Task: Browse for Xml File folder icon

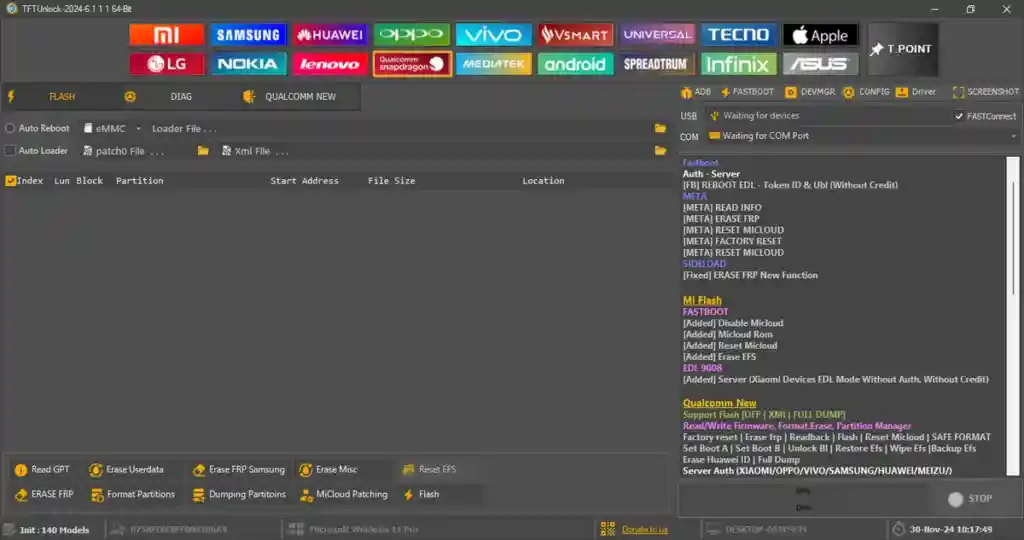Action: tap(660, 151)
